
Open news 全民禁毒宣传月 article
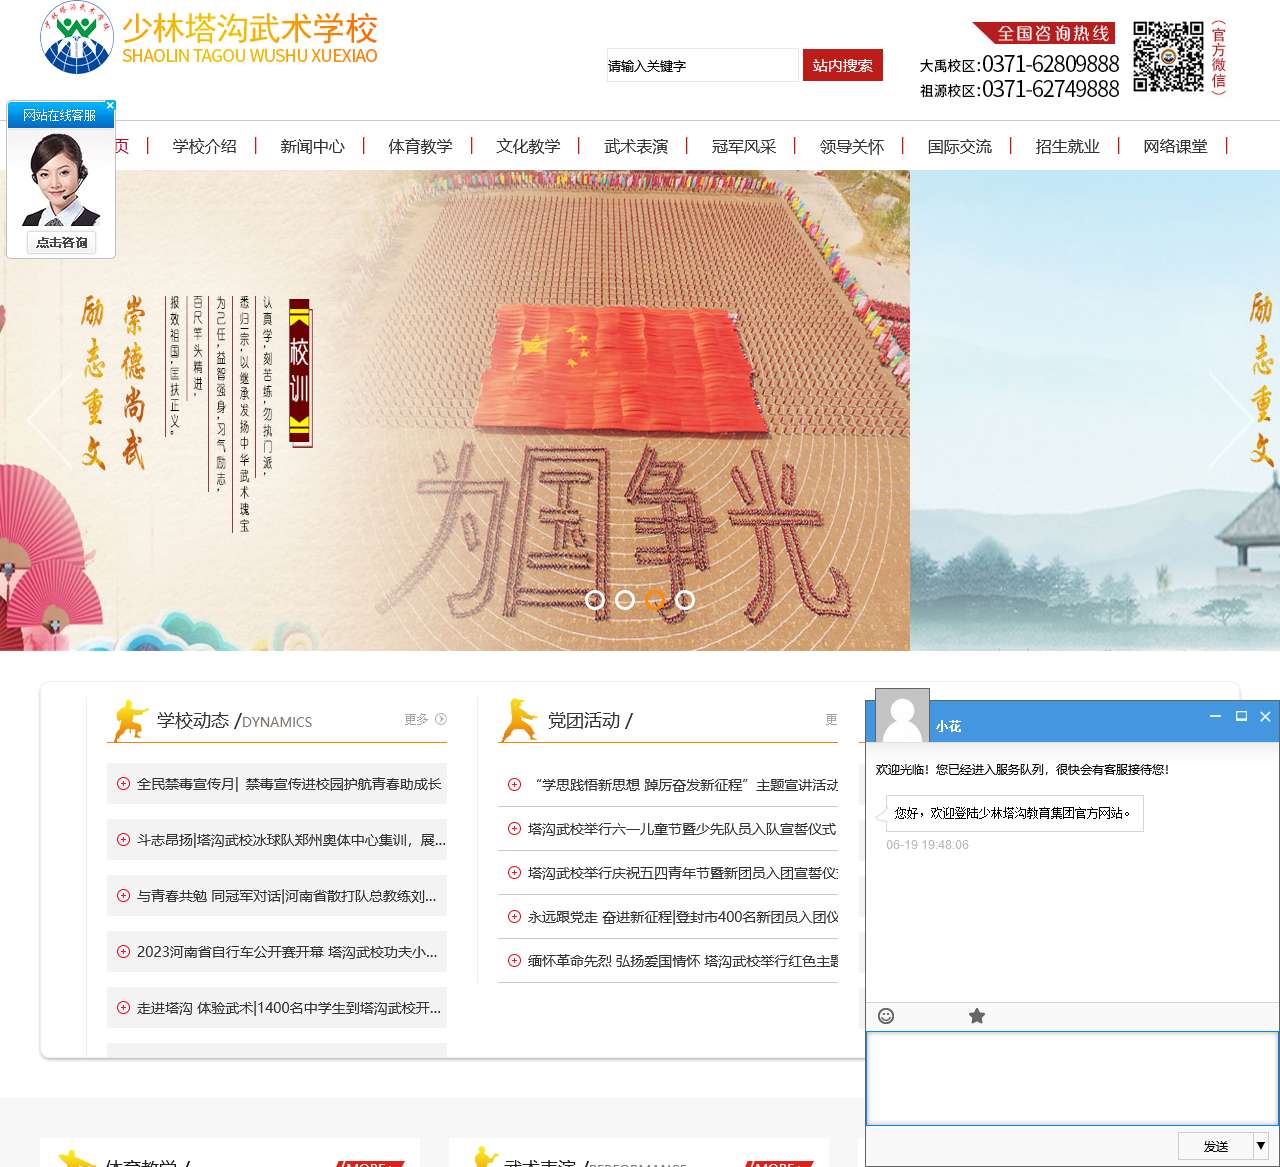(x=289, y=784)
